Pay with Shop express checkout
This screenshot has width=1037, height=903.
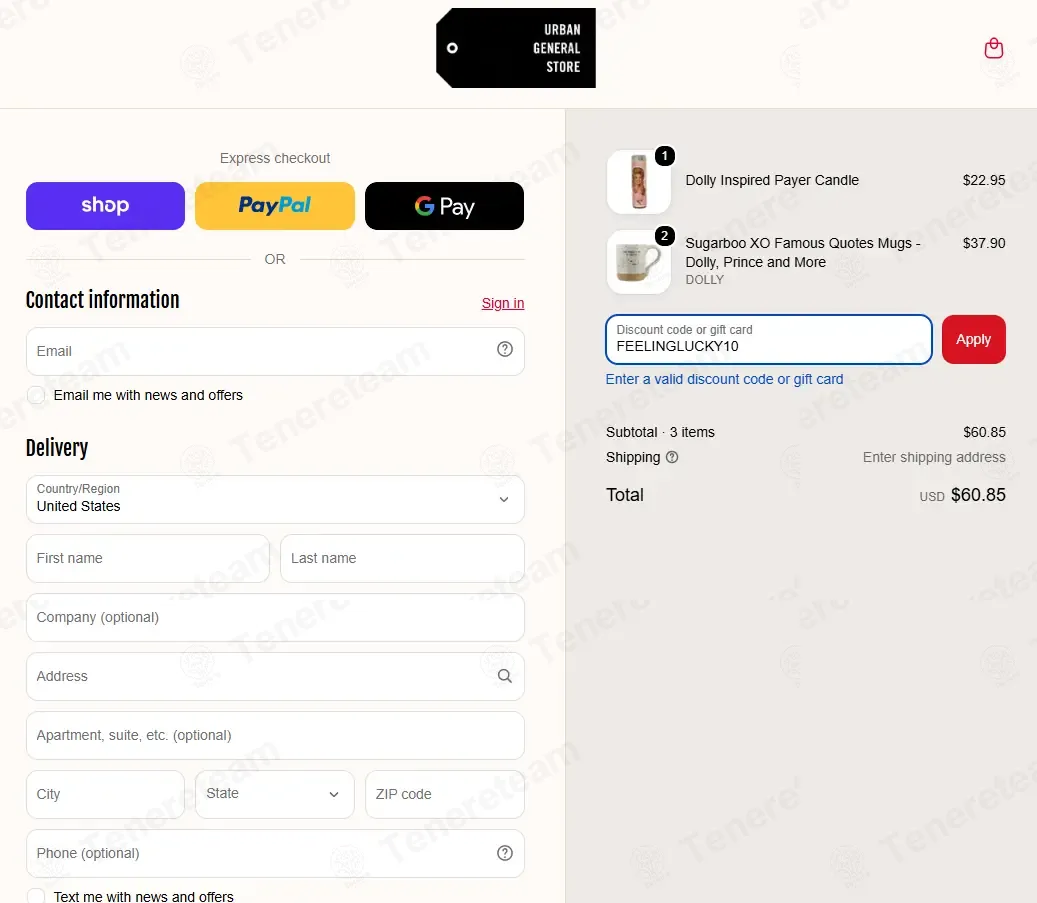(105, 206)
